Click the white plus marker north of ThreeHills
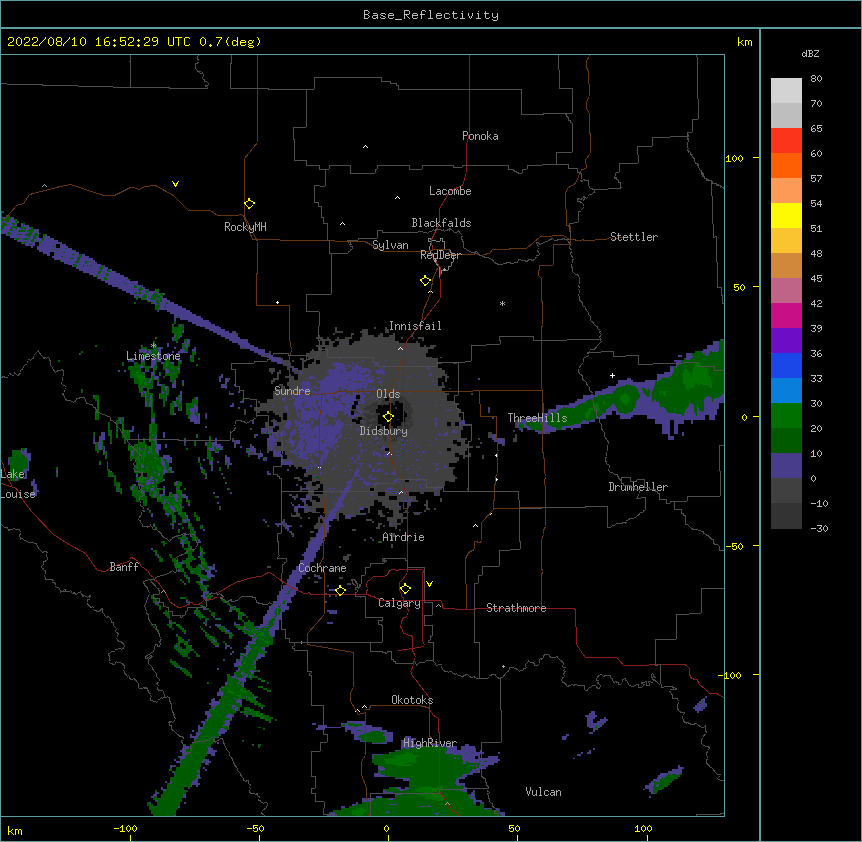This screenshot has width=862, height=842. click(612, 375)
